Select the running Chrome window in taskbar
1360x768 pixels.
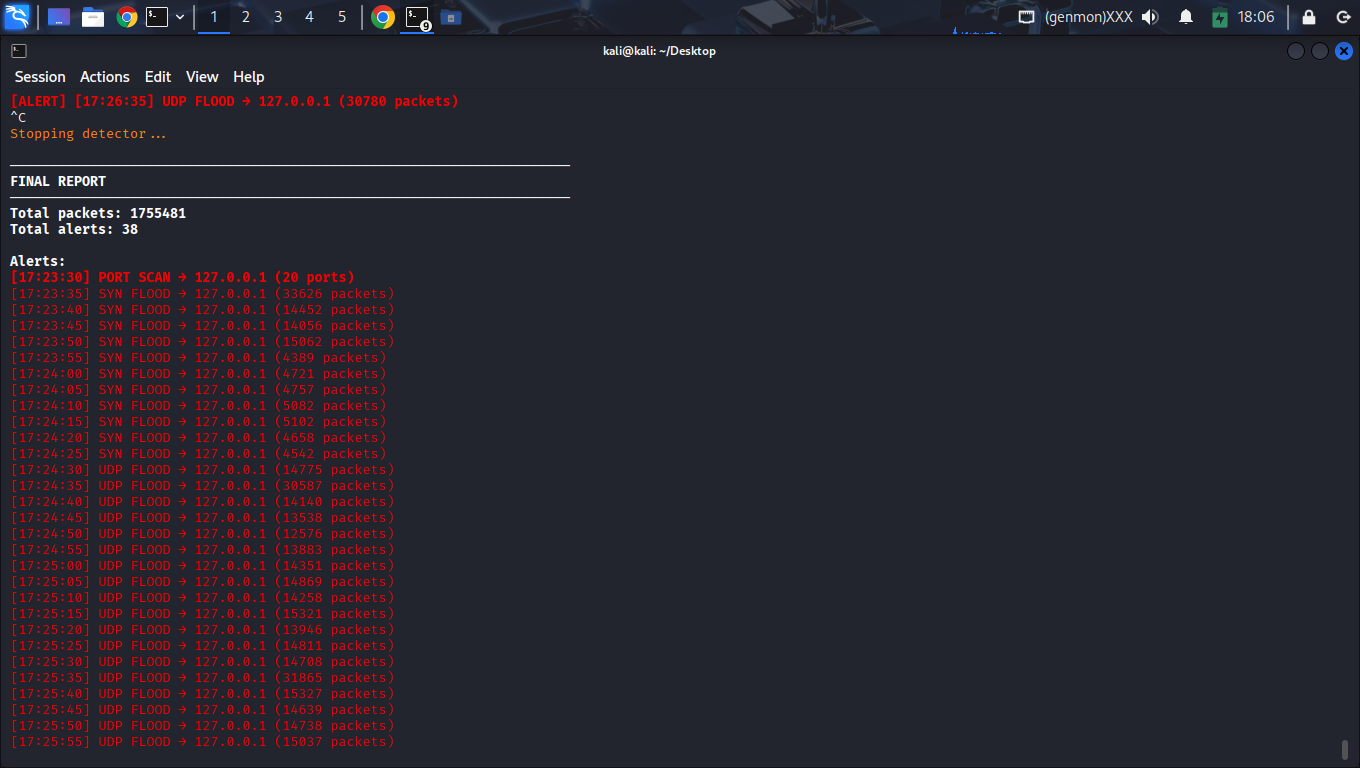[x=383, y=17]
